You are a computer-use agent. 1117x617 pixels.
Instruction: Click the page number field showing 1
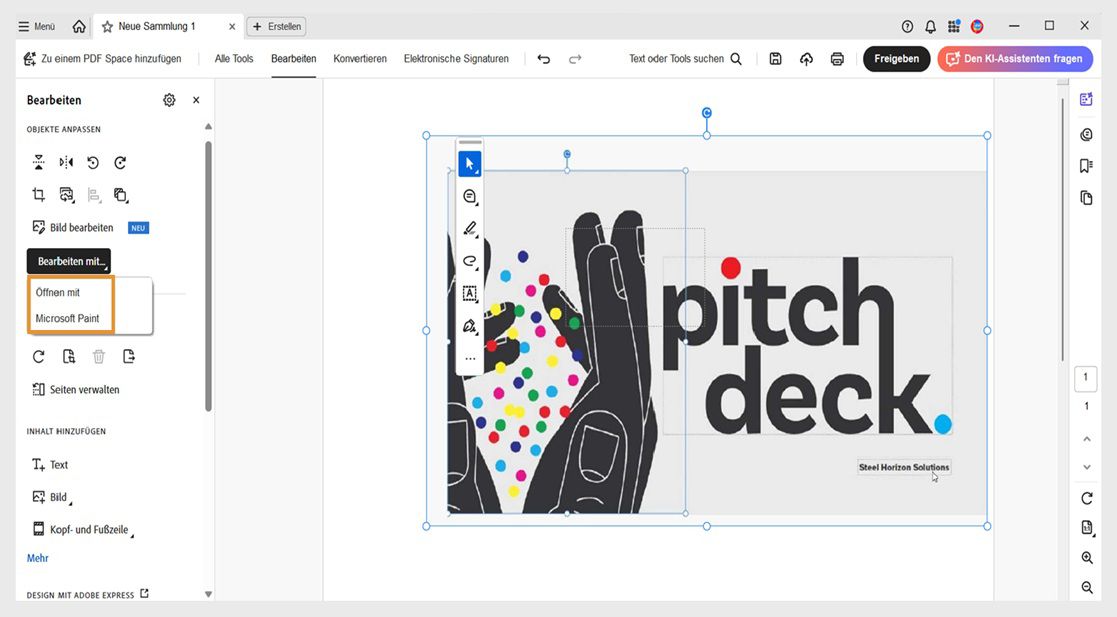point(1086,378)
